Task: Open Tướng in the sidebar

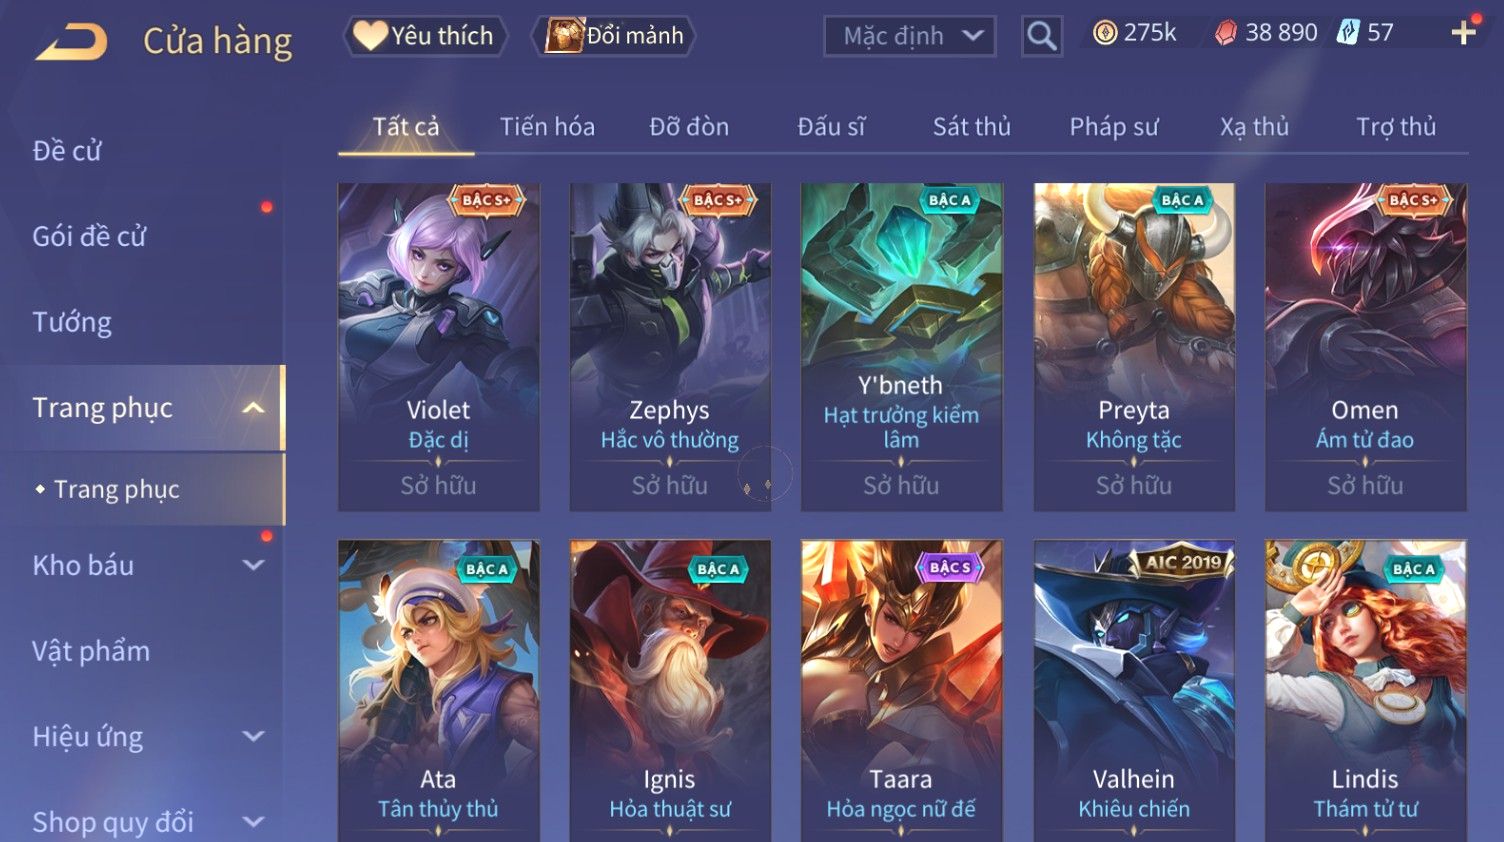Action: click(x=72, y=322)
